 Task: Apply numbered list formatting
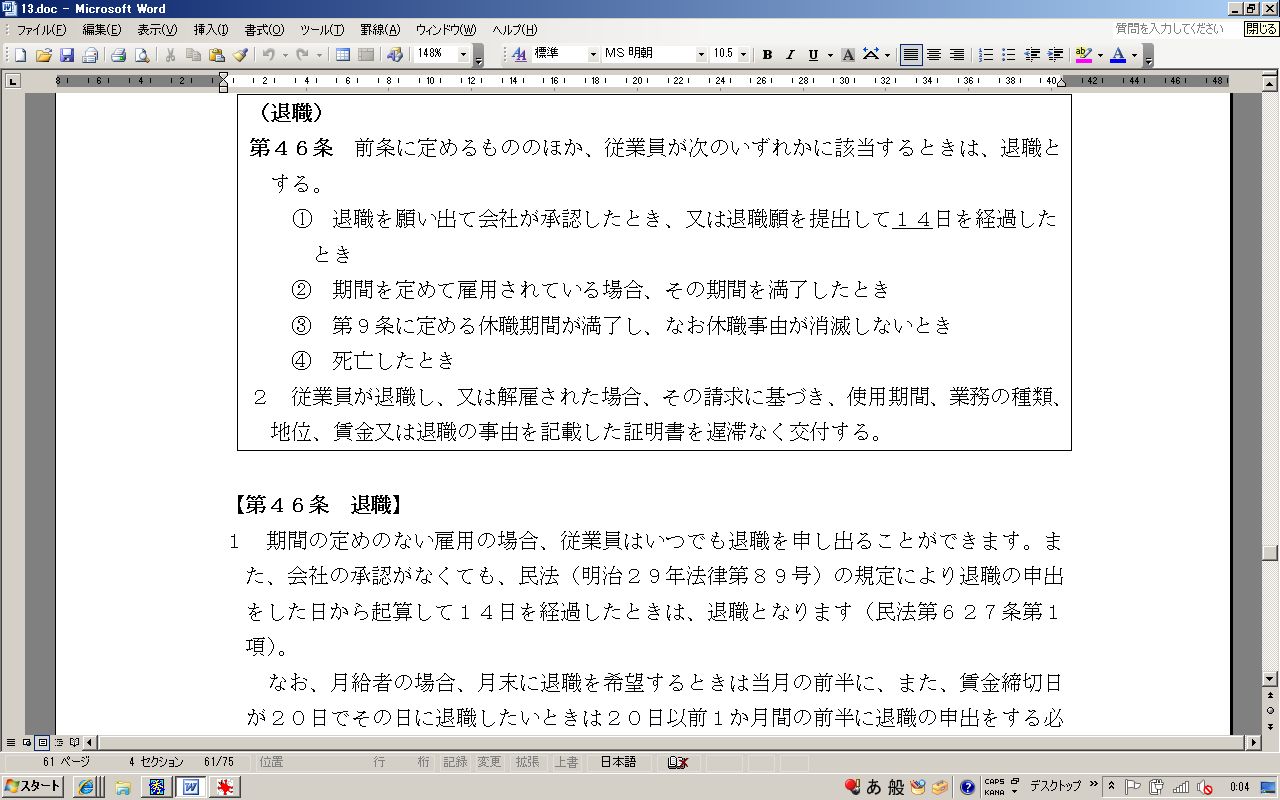pos(986,55)
